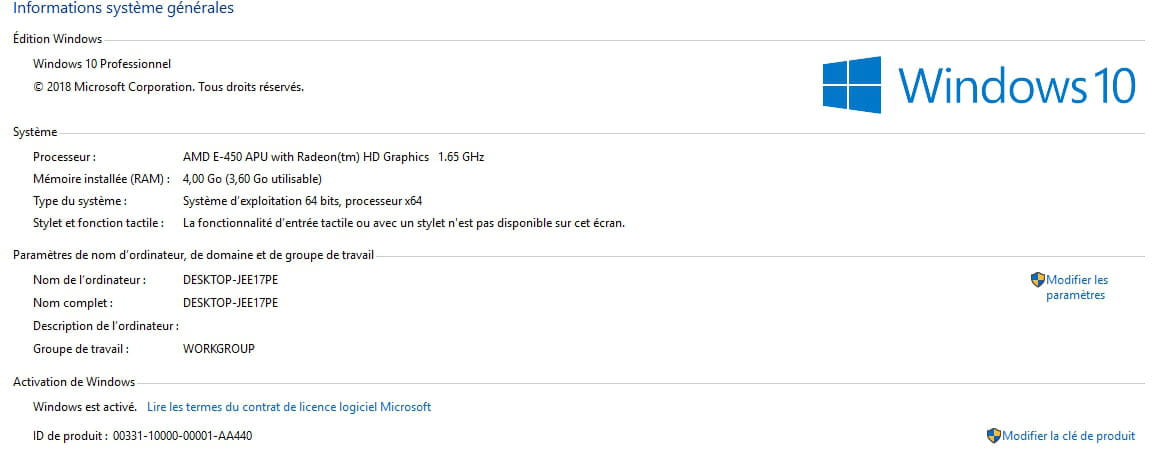
Task: Click the Informations système générales heading
Action: point(123,9)
